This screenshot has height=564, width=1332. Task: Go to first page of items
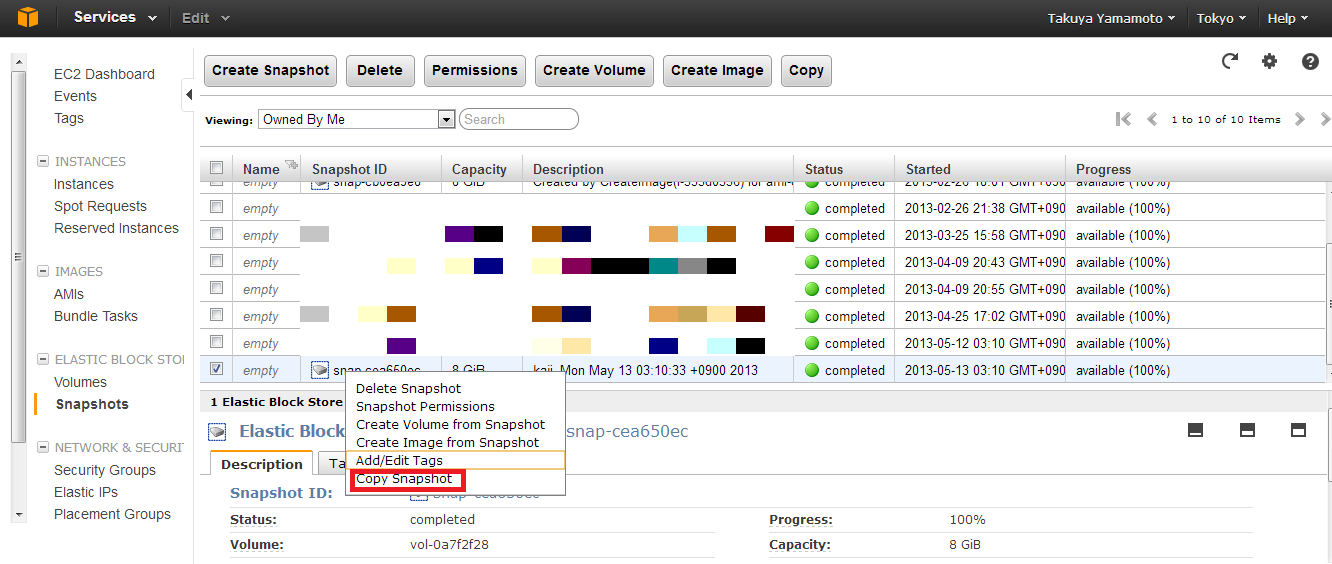tap(1124, 119)
